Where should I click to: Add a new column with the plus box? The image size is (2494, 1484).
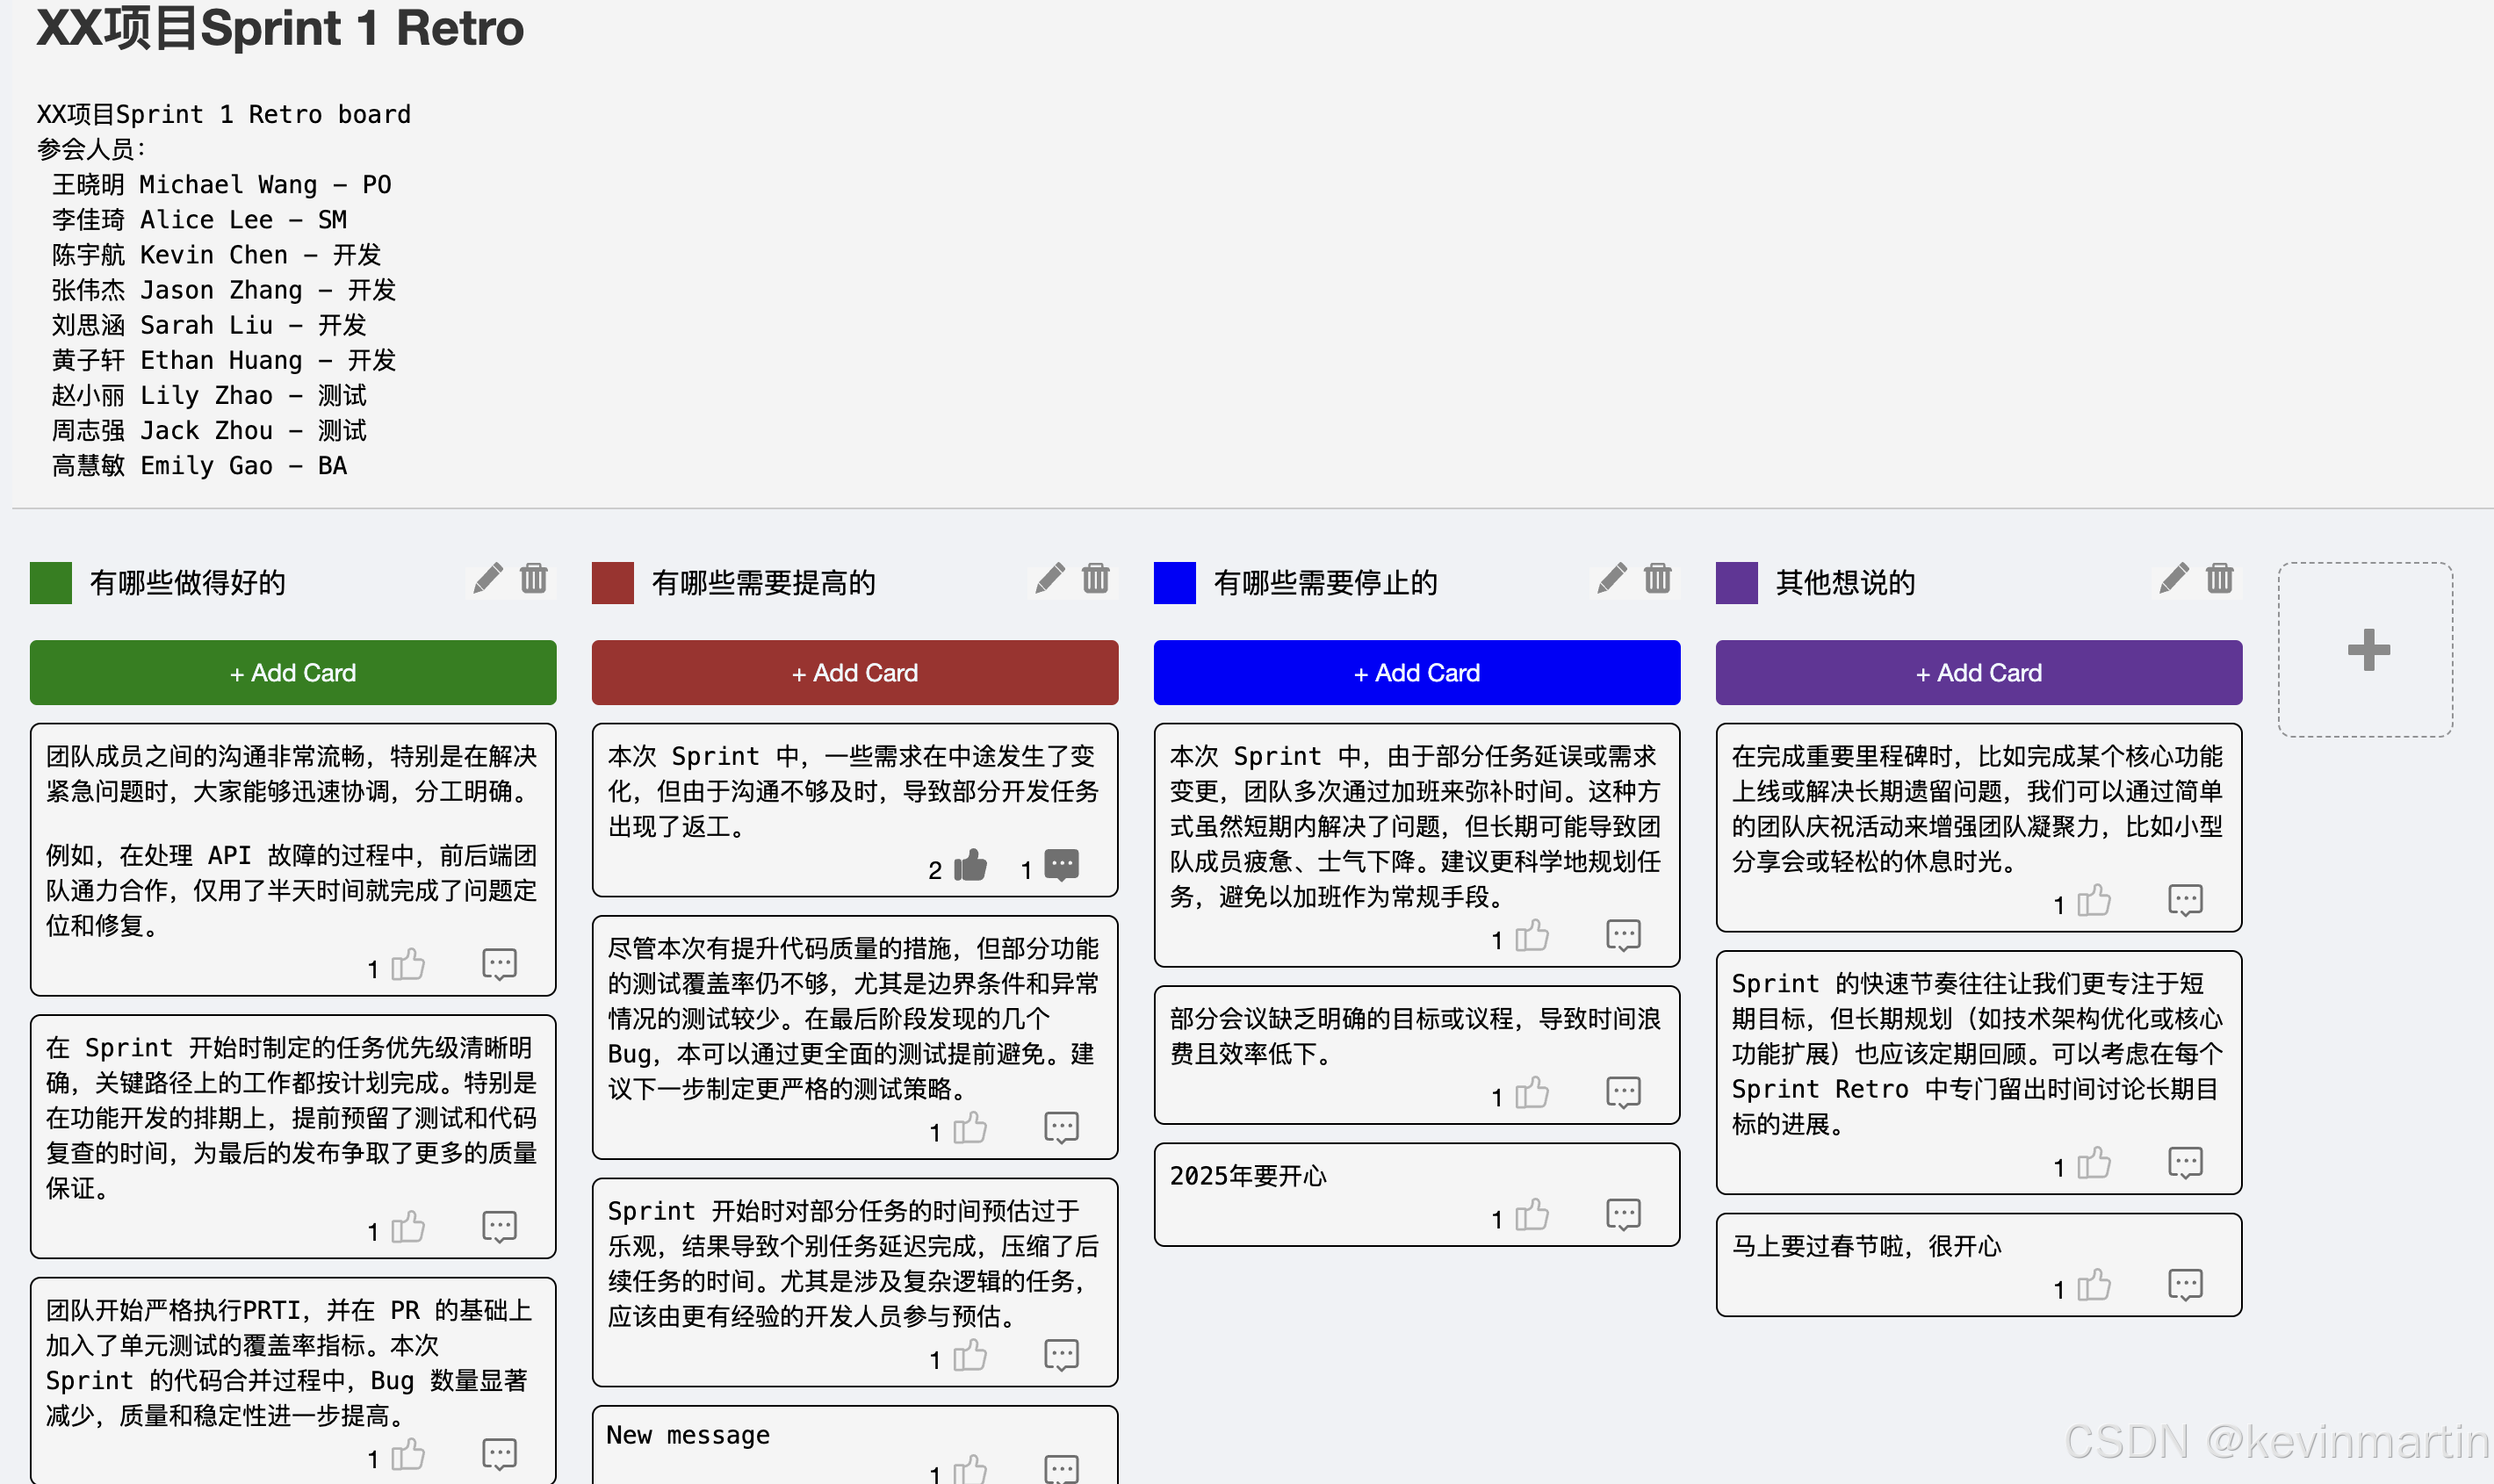tap(2366, 650)
